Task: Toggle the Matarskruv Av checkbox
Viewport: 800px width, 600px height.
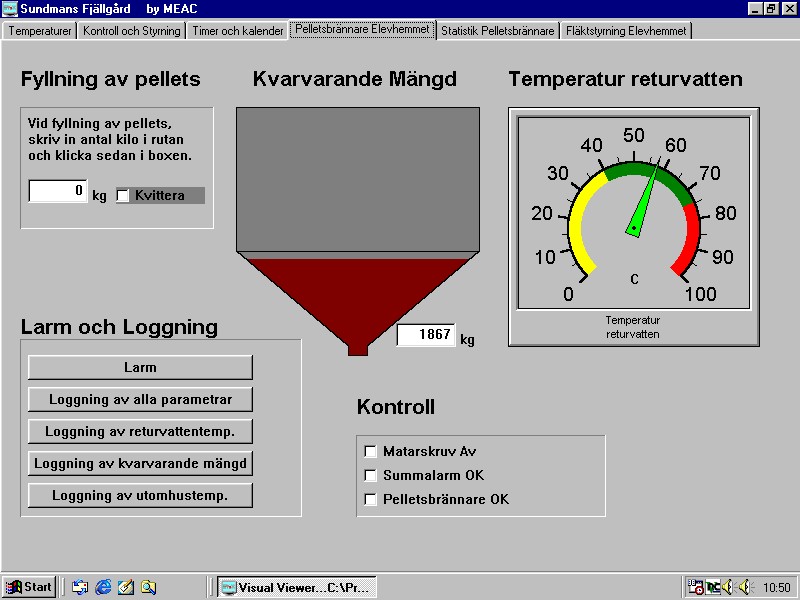Action: tap(370, 451)
